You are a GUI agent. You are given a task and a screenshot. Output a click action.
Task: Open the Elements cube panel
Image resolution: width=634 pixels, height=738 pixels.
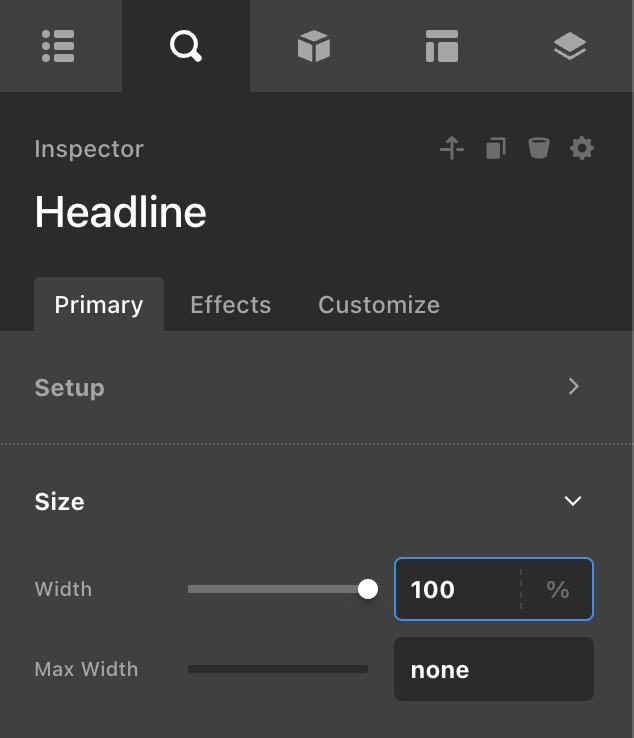tap(314, 46)
